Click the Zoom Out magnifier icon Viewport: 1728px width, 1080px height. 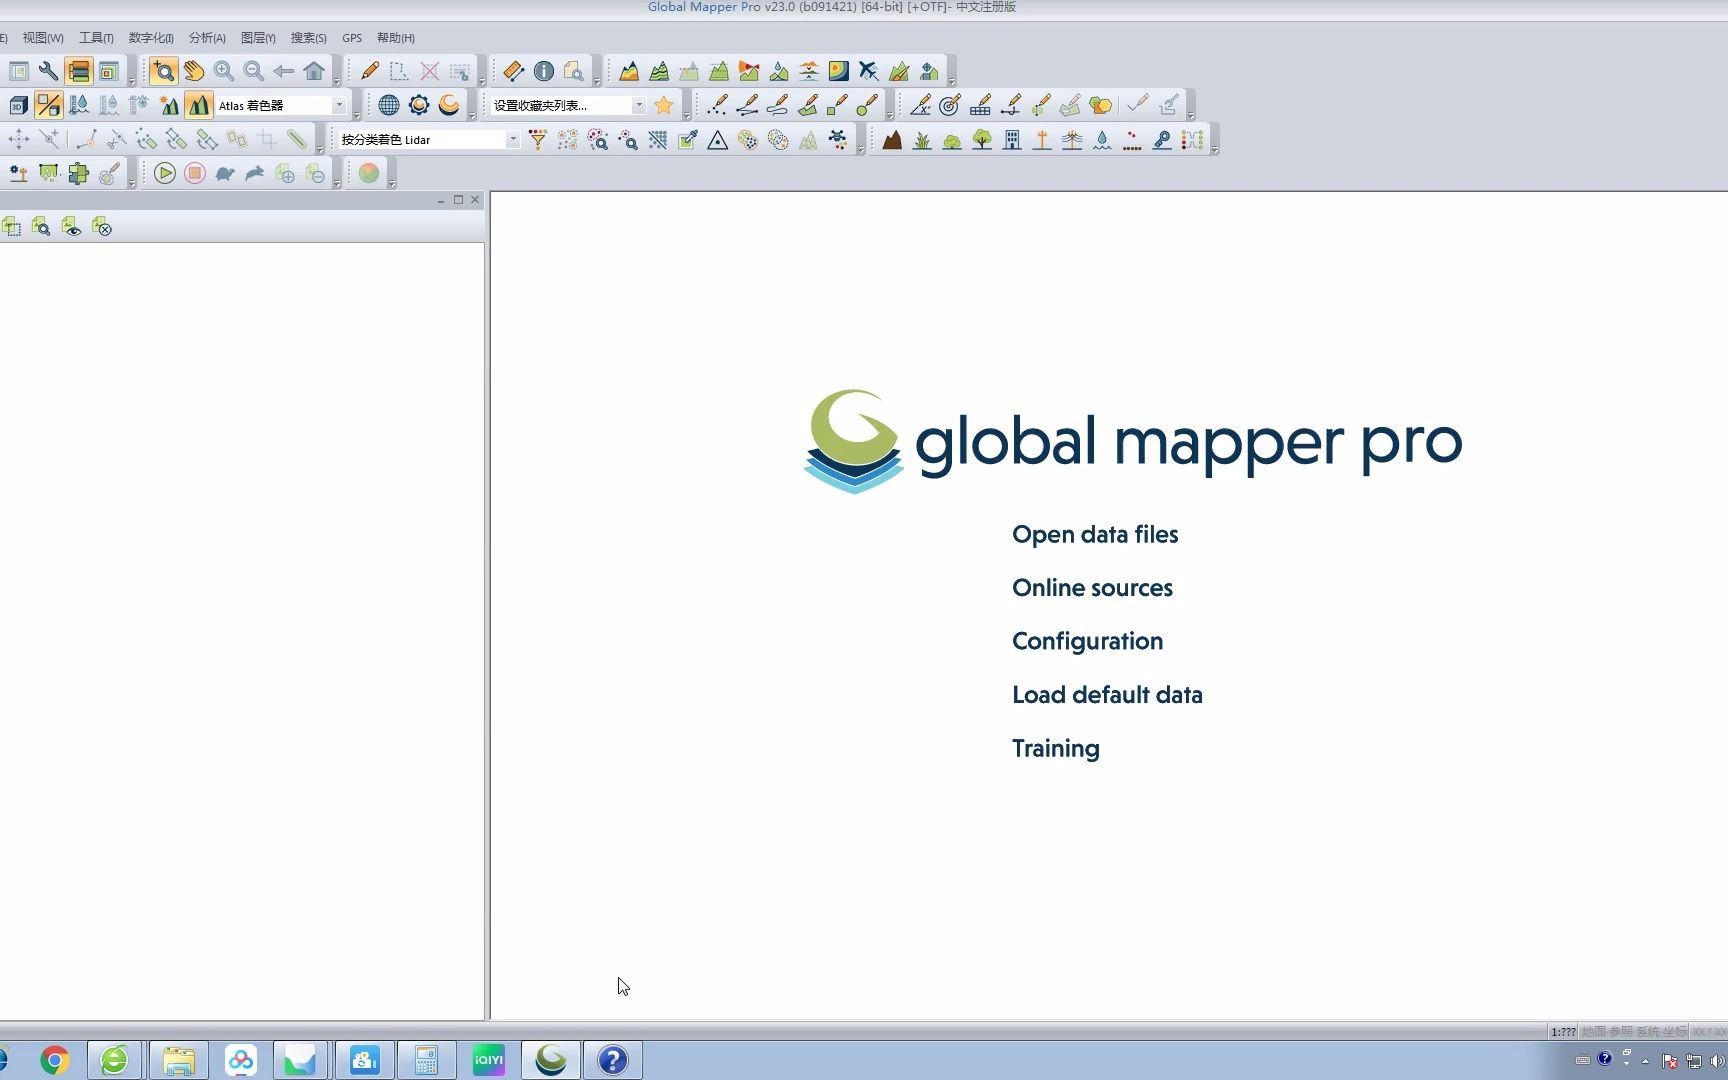pyautogui.click(x=254, y=71)
